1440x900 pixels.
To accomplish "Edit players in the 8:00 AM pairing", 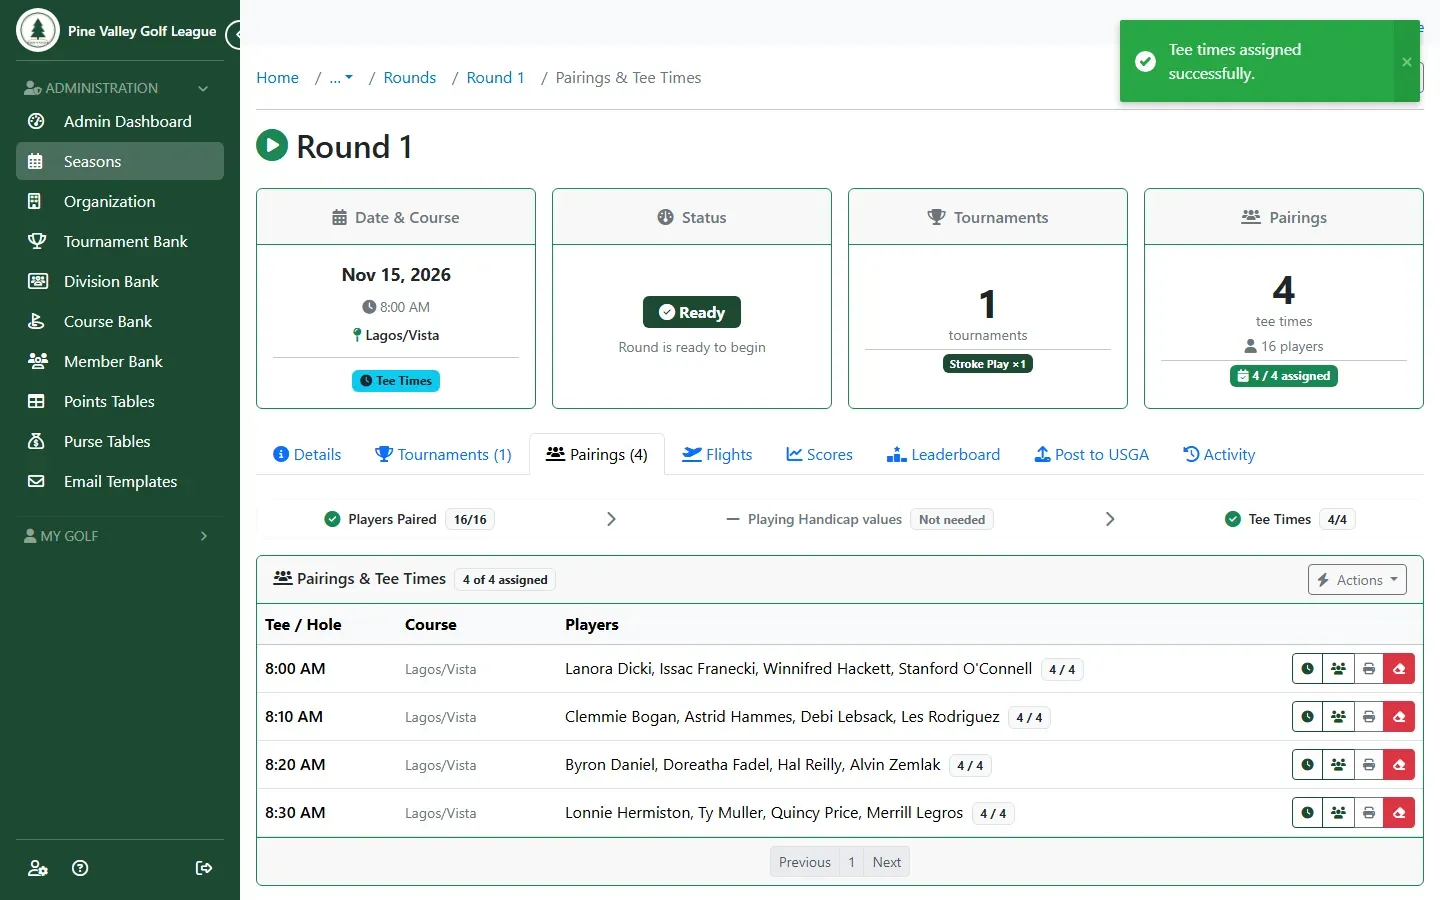I will tap(1338, 669).
